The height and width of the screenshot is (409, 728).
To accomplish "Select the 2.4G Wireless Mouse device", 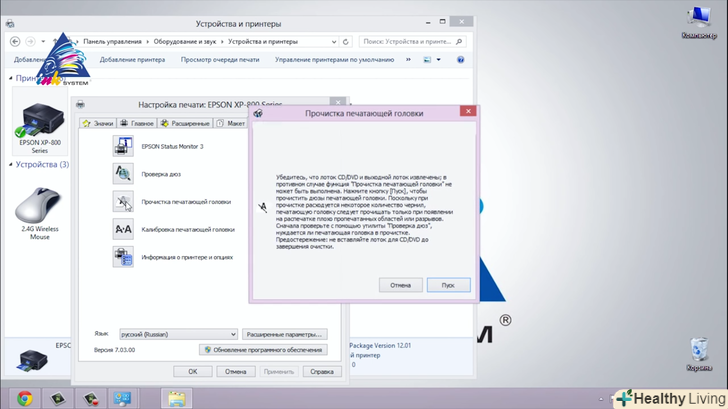I will [39, 208].
